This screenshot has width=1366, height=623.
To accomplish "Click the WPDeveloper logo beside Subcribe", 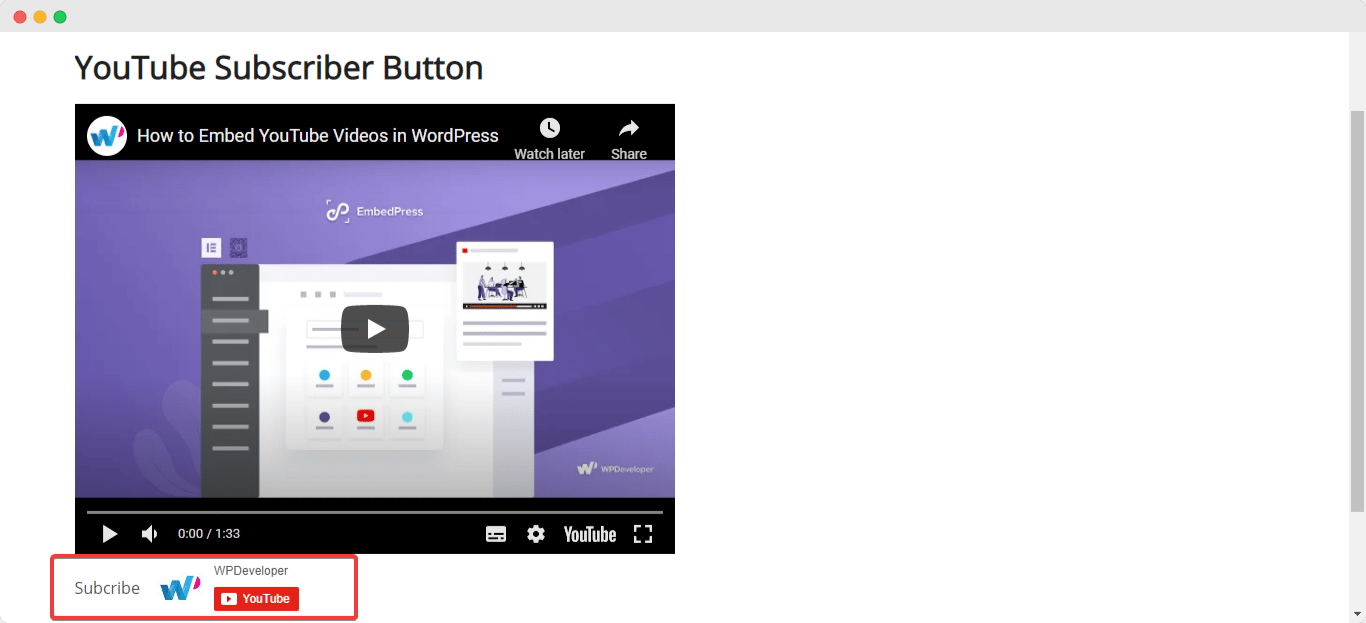I will click(179, 588).
